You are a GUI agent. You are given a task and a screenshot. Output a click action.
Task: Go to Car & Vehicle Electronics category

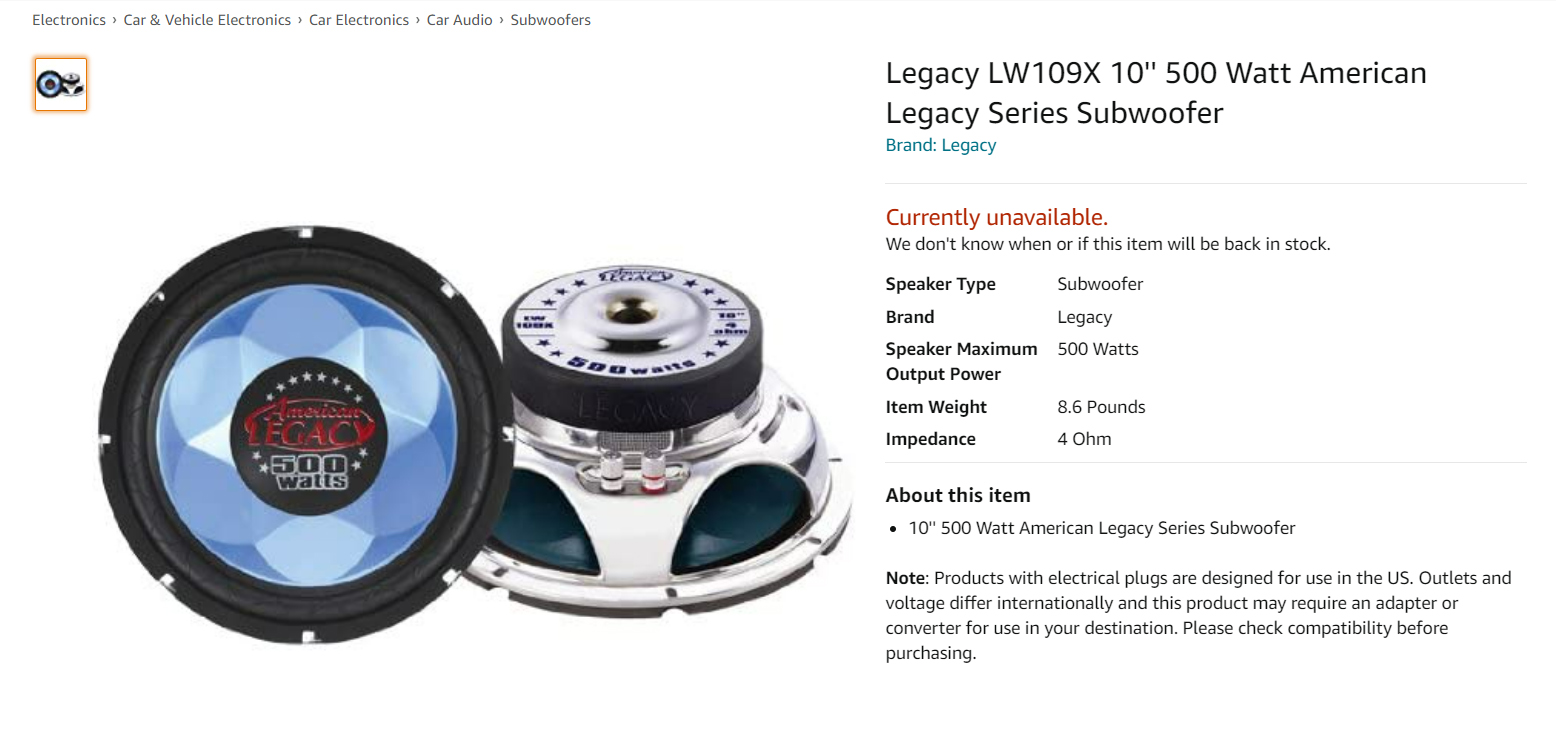click(x=207, y=20)
